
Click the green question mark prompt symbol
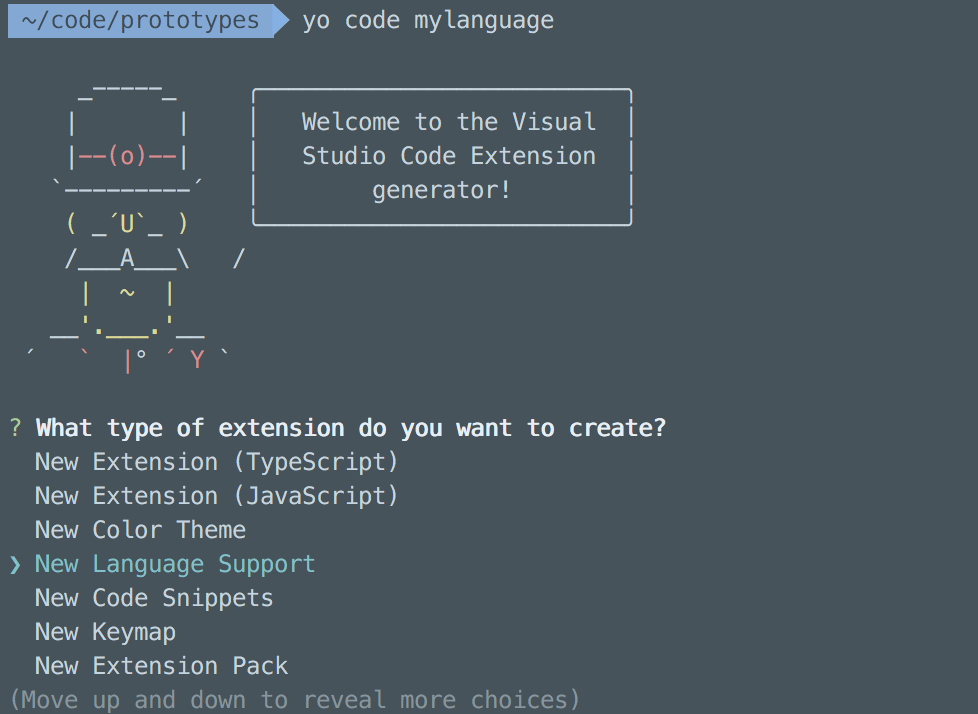15,428
